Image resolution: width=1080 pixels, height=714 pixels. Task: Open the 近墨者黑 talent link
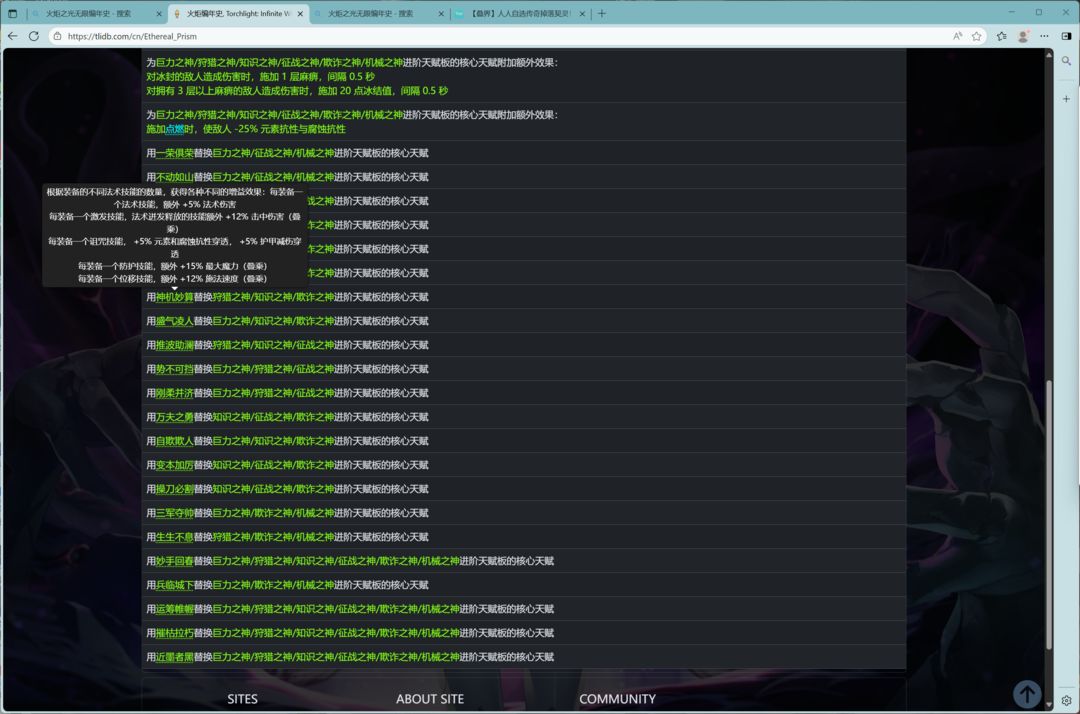174,657
